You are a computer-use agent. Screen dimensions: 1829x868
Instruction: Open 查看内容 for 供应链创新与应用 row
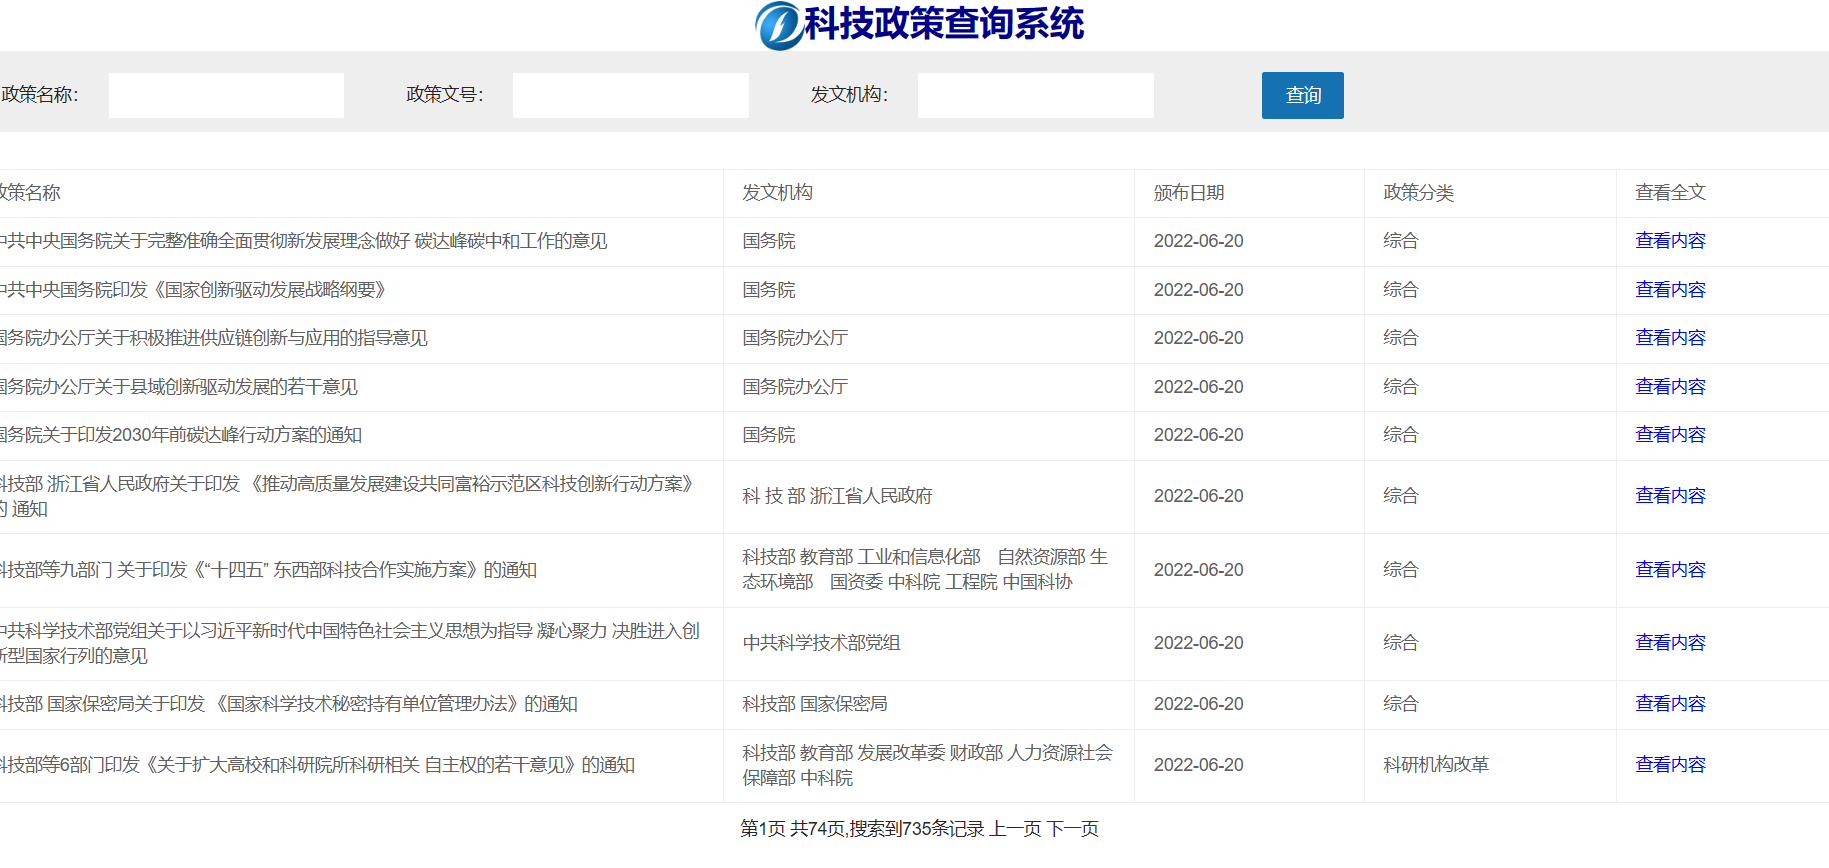[1670, 338]
